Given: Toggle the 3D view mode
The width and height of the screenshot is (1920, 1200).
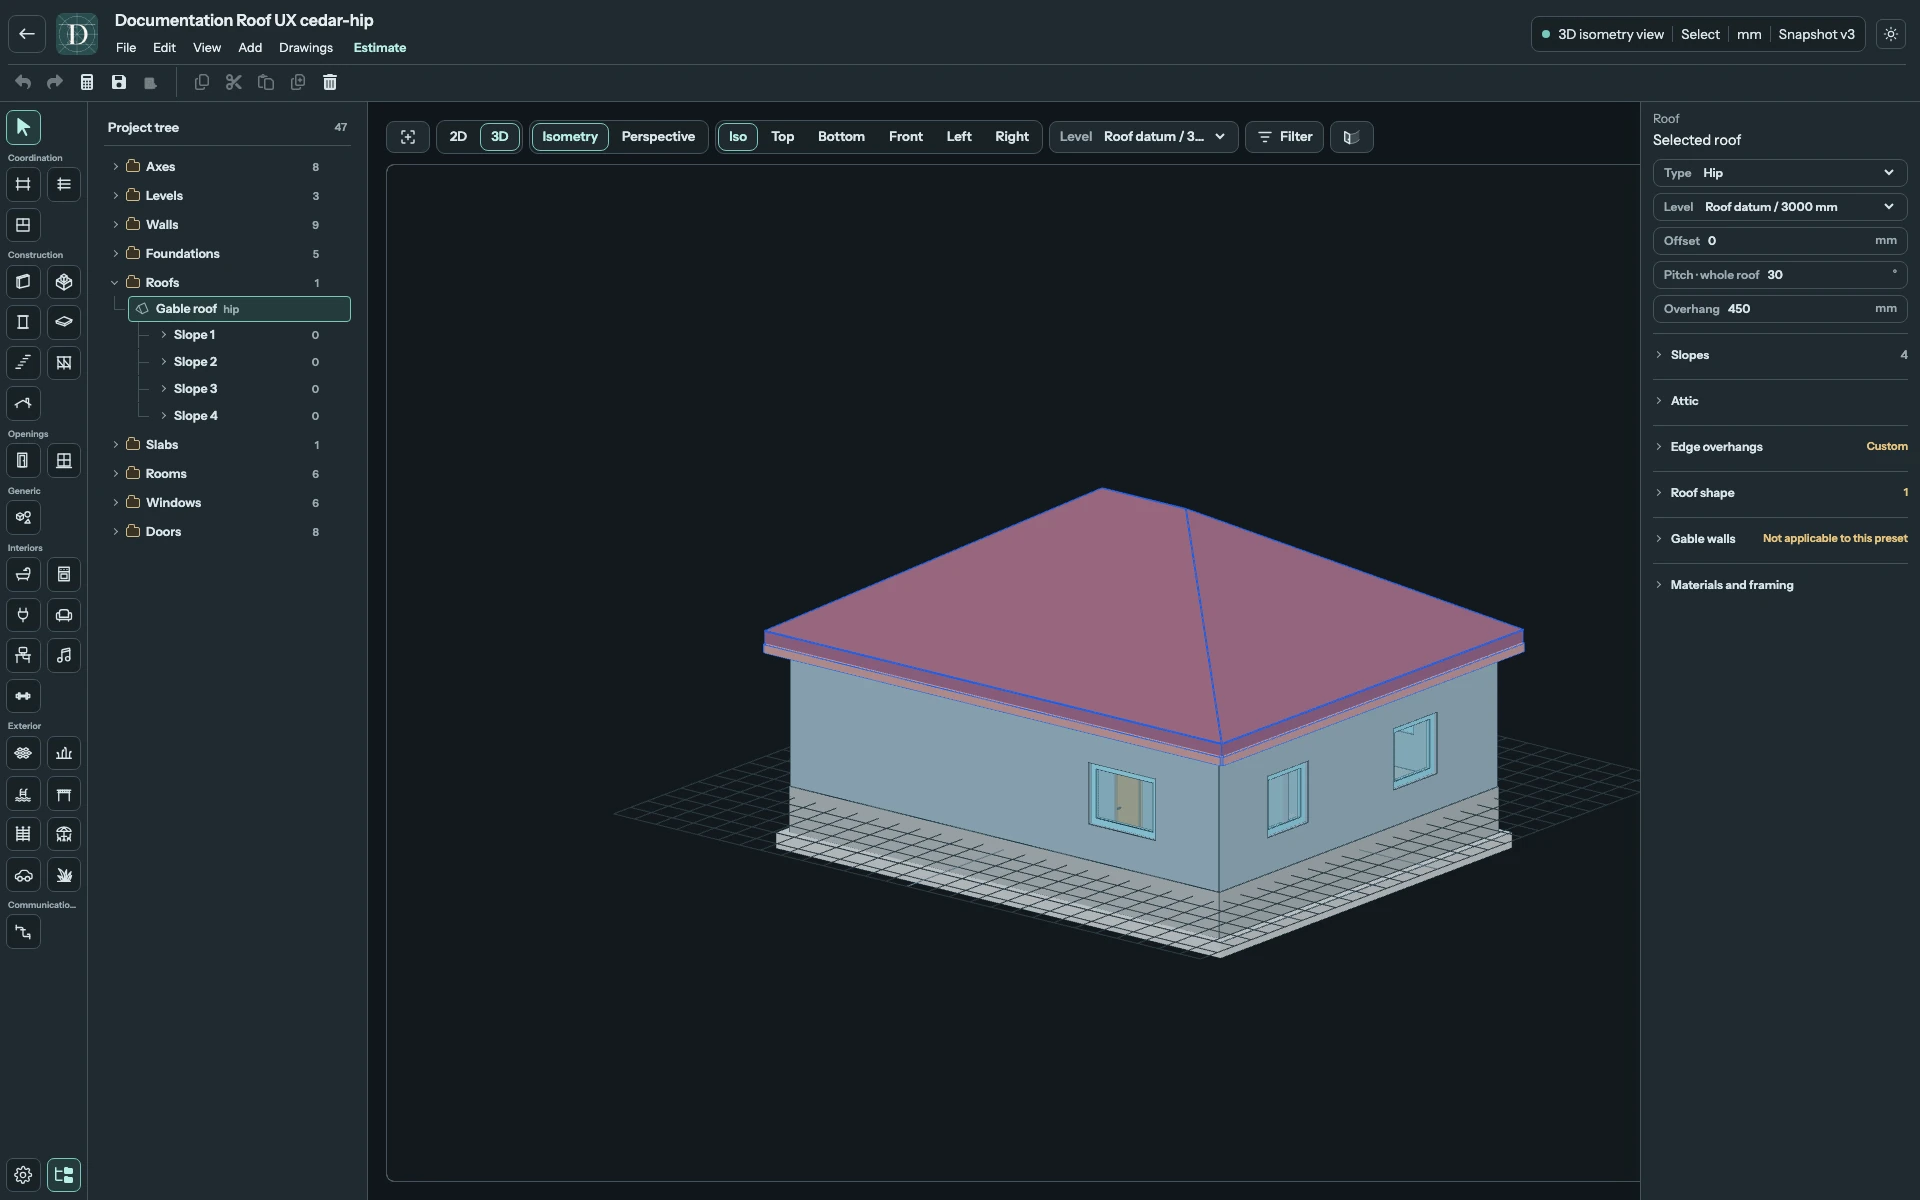Looking at the screenshot, I should (499, 137).
